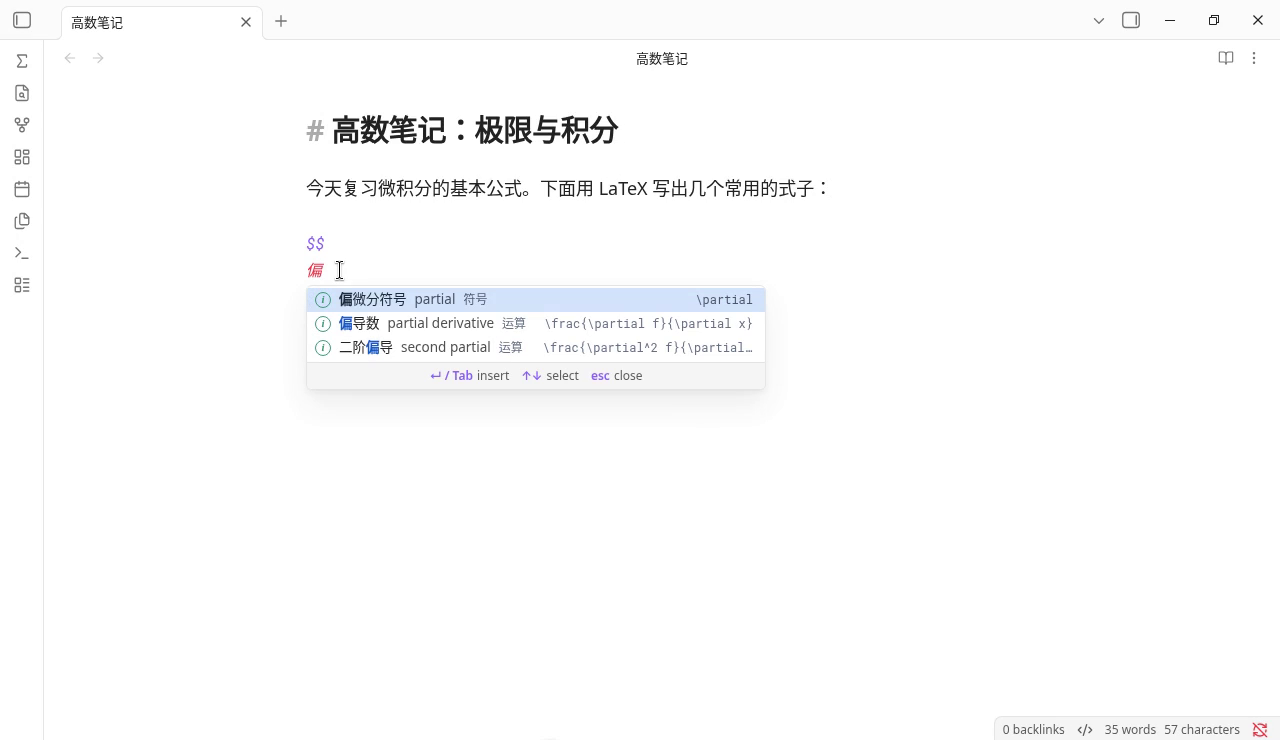Select the 偏微分符号 partial suggestion
The height and width of the screenshot is (740, 1280).
(536, 299)
